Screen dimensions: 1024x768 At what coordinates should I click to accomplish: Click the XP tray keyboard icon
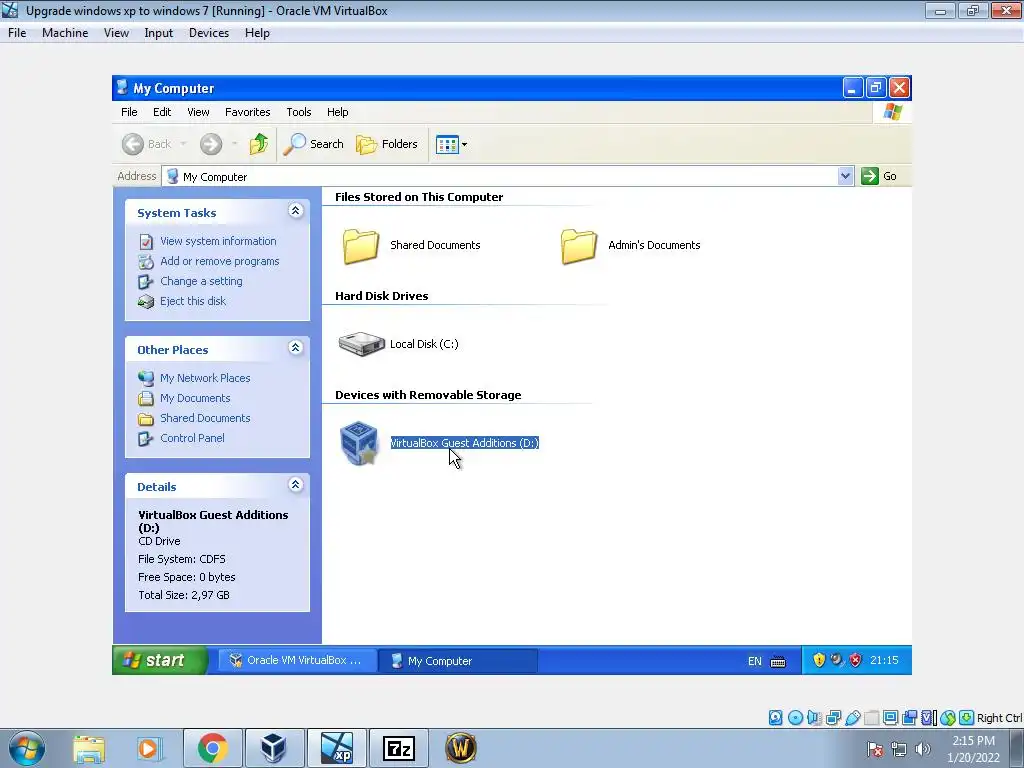pos(778,662)
